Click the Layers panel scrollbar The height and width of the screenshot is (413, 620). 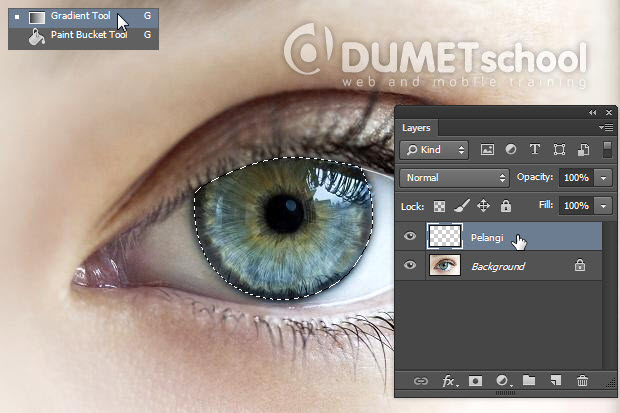[608, 297]
